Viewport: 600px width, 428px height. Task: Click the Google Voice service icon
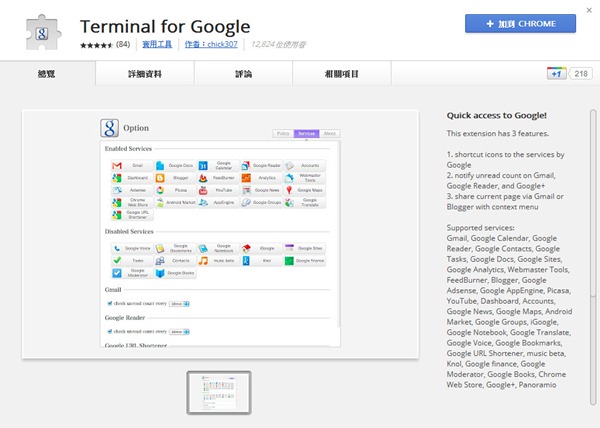[x=116, y=247]
